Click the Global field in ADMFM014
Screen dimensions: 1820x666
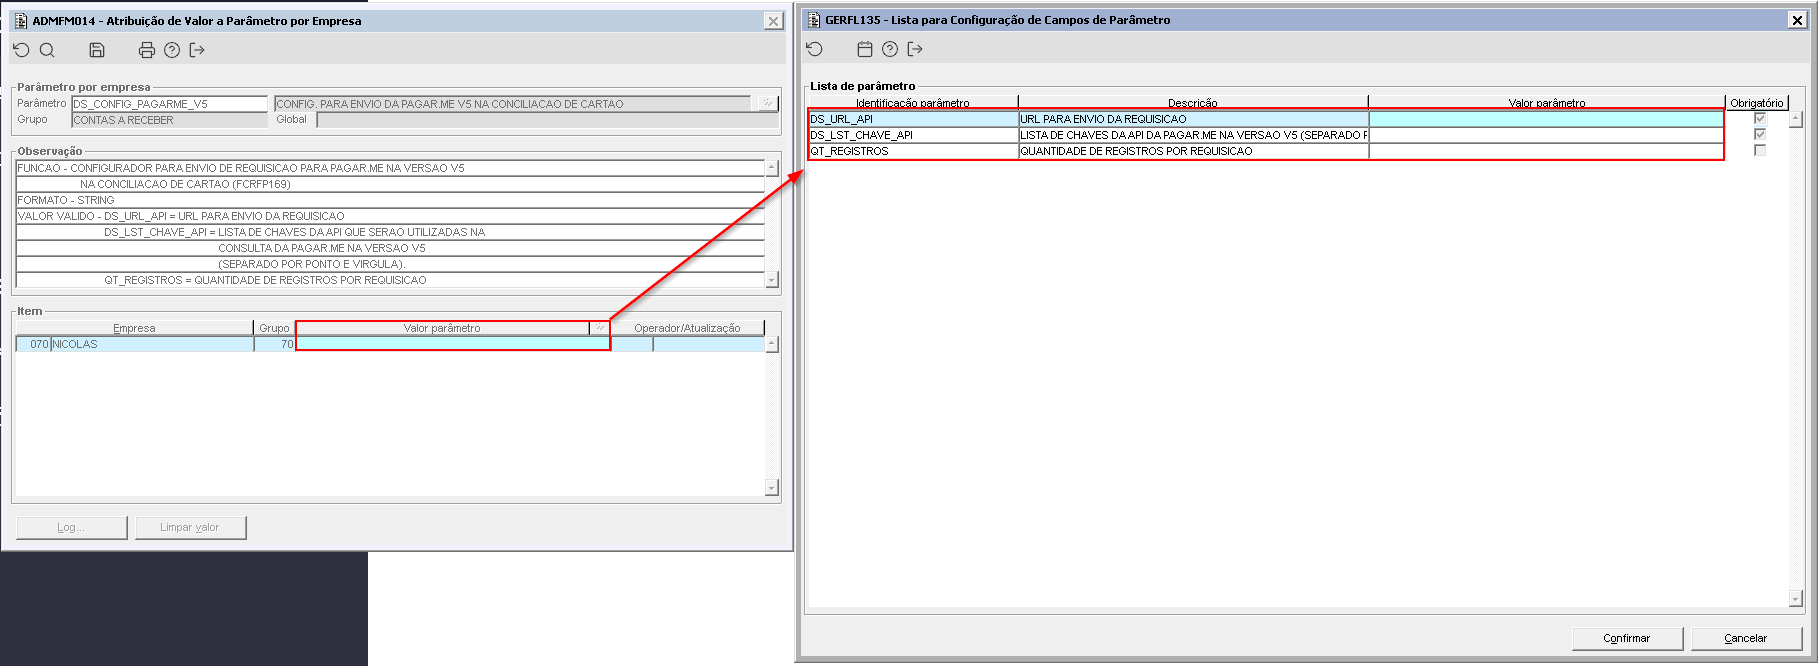(547, 120)
